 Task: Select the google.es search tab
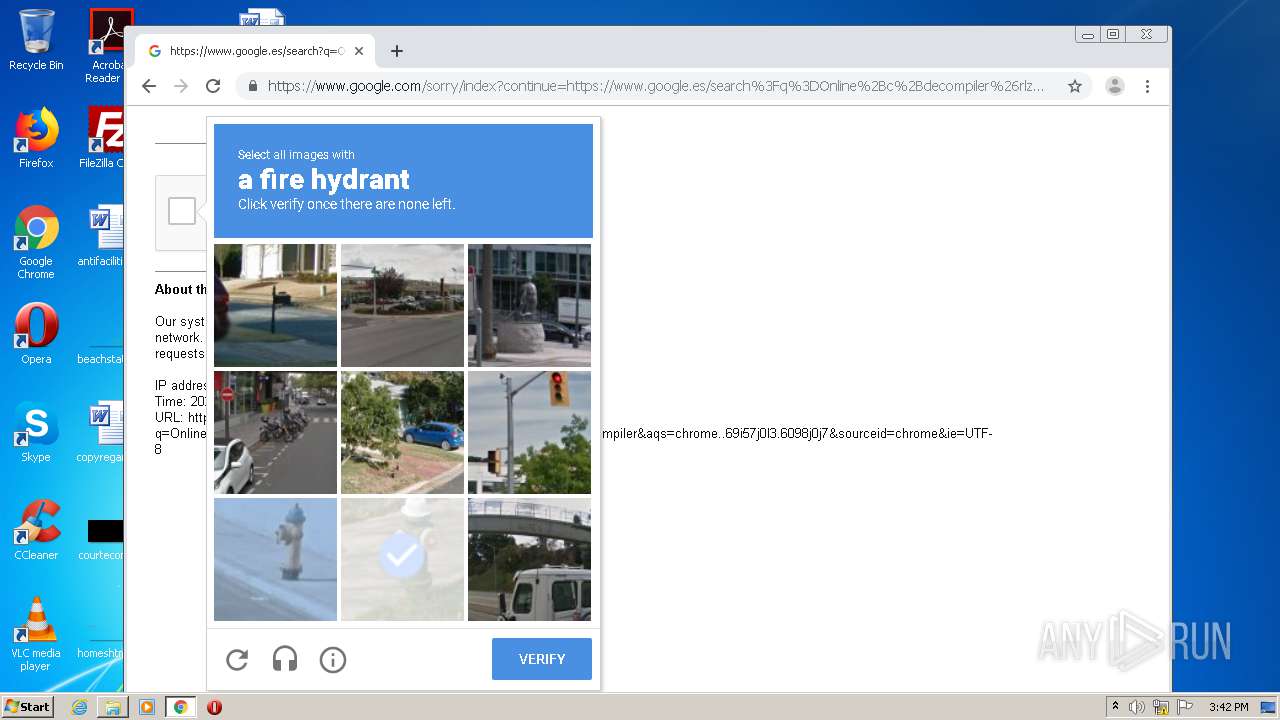[x=256, y=51]
